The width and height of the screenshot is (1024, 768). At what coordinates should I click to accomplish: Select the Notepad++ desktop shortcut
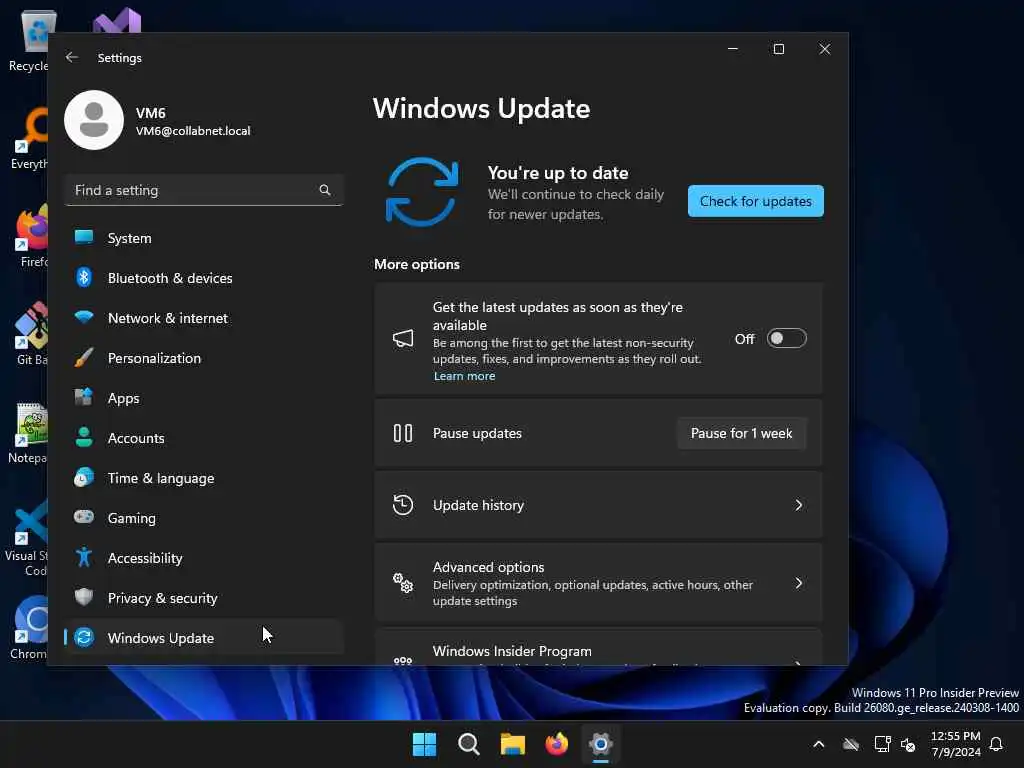[27, 432]
